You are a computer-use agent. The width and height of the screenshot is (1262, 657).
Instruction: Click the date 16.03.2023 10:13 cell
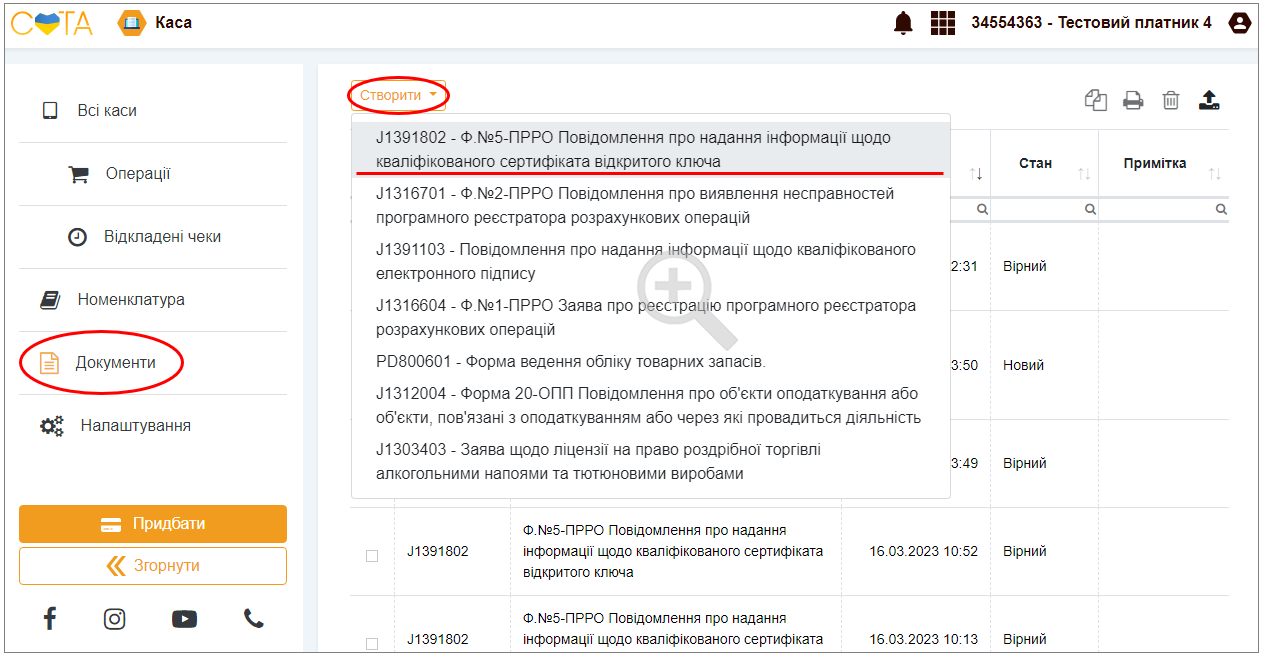pyautogui.click(x=923, y=640)
